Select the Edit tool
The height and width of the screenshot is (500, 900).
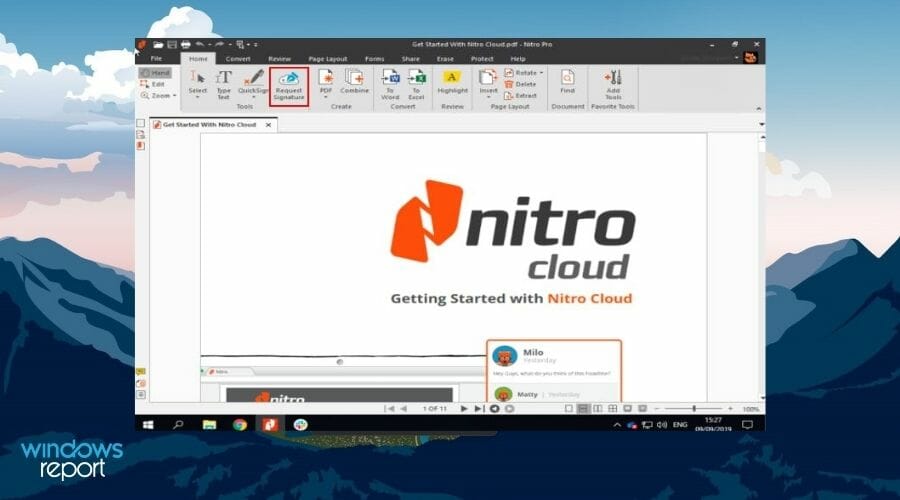(x=153, y=84)
